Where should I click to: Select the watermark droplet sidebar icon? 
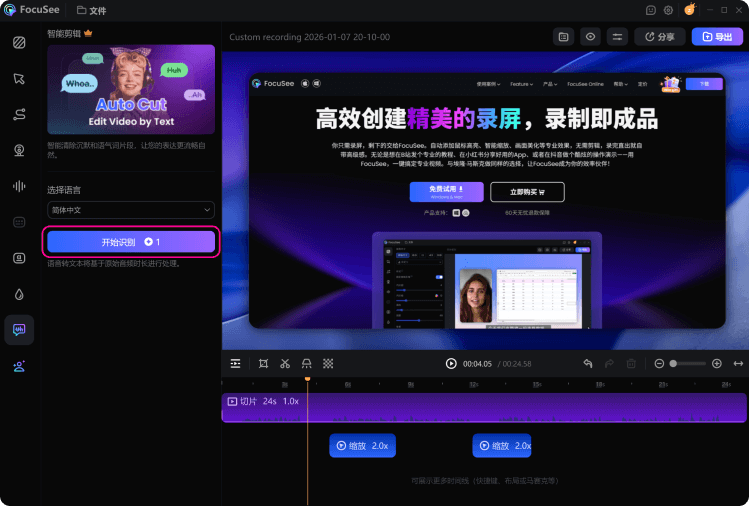point(19,294)
